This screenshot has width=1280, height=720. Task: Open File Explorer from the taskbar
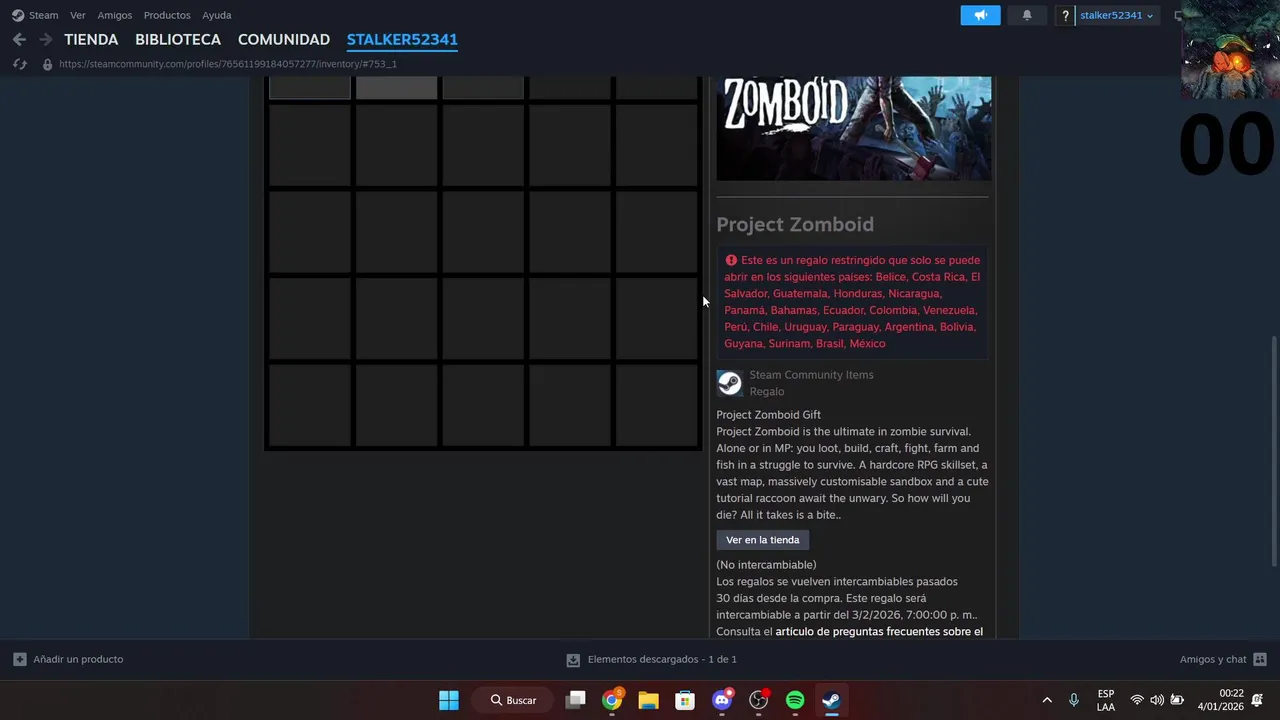click(648, 700)
